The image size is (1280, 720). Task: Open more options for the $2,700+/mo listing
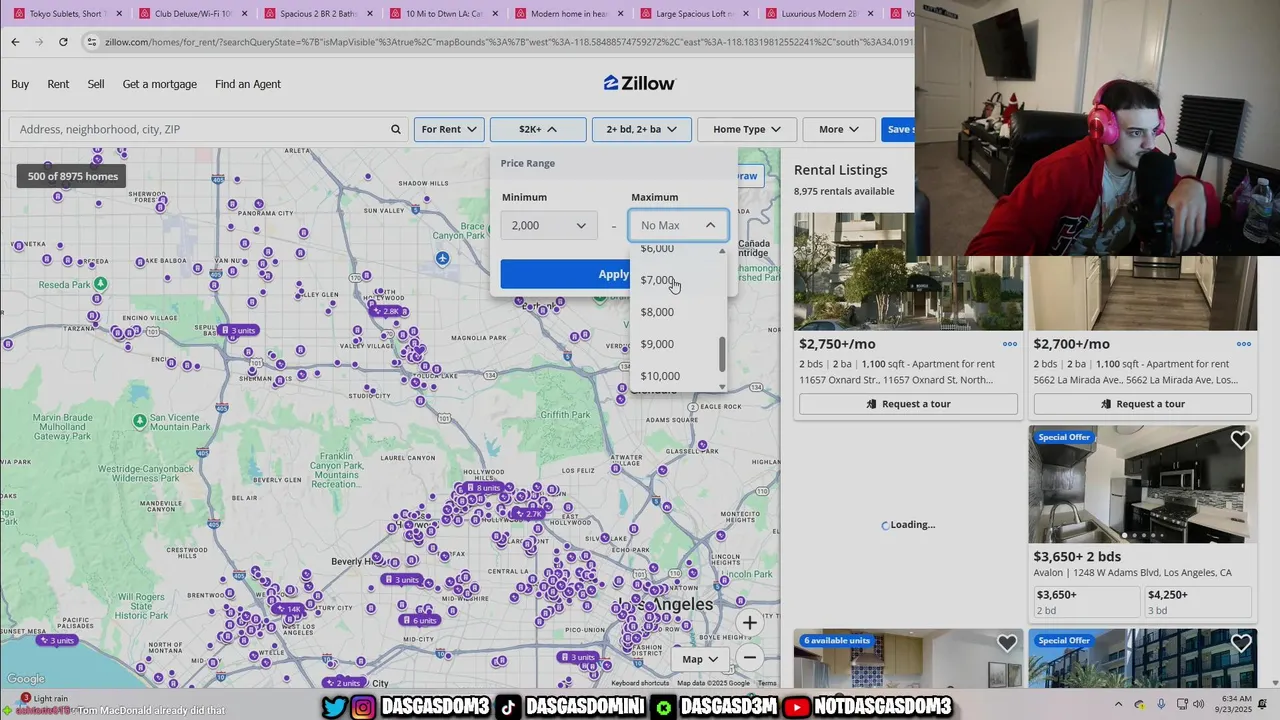(1244, 344)
